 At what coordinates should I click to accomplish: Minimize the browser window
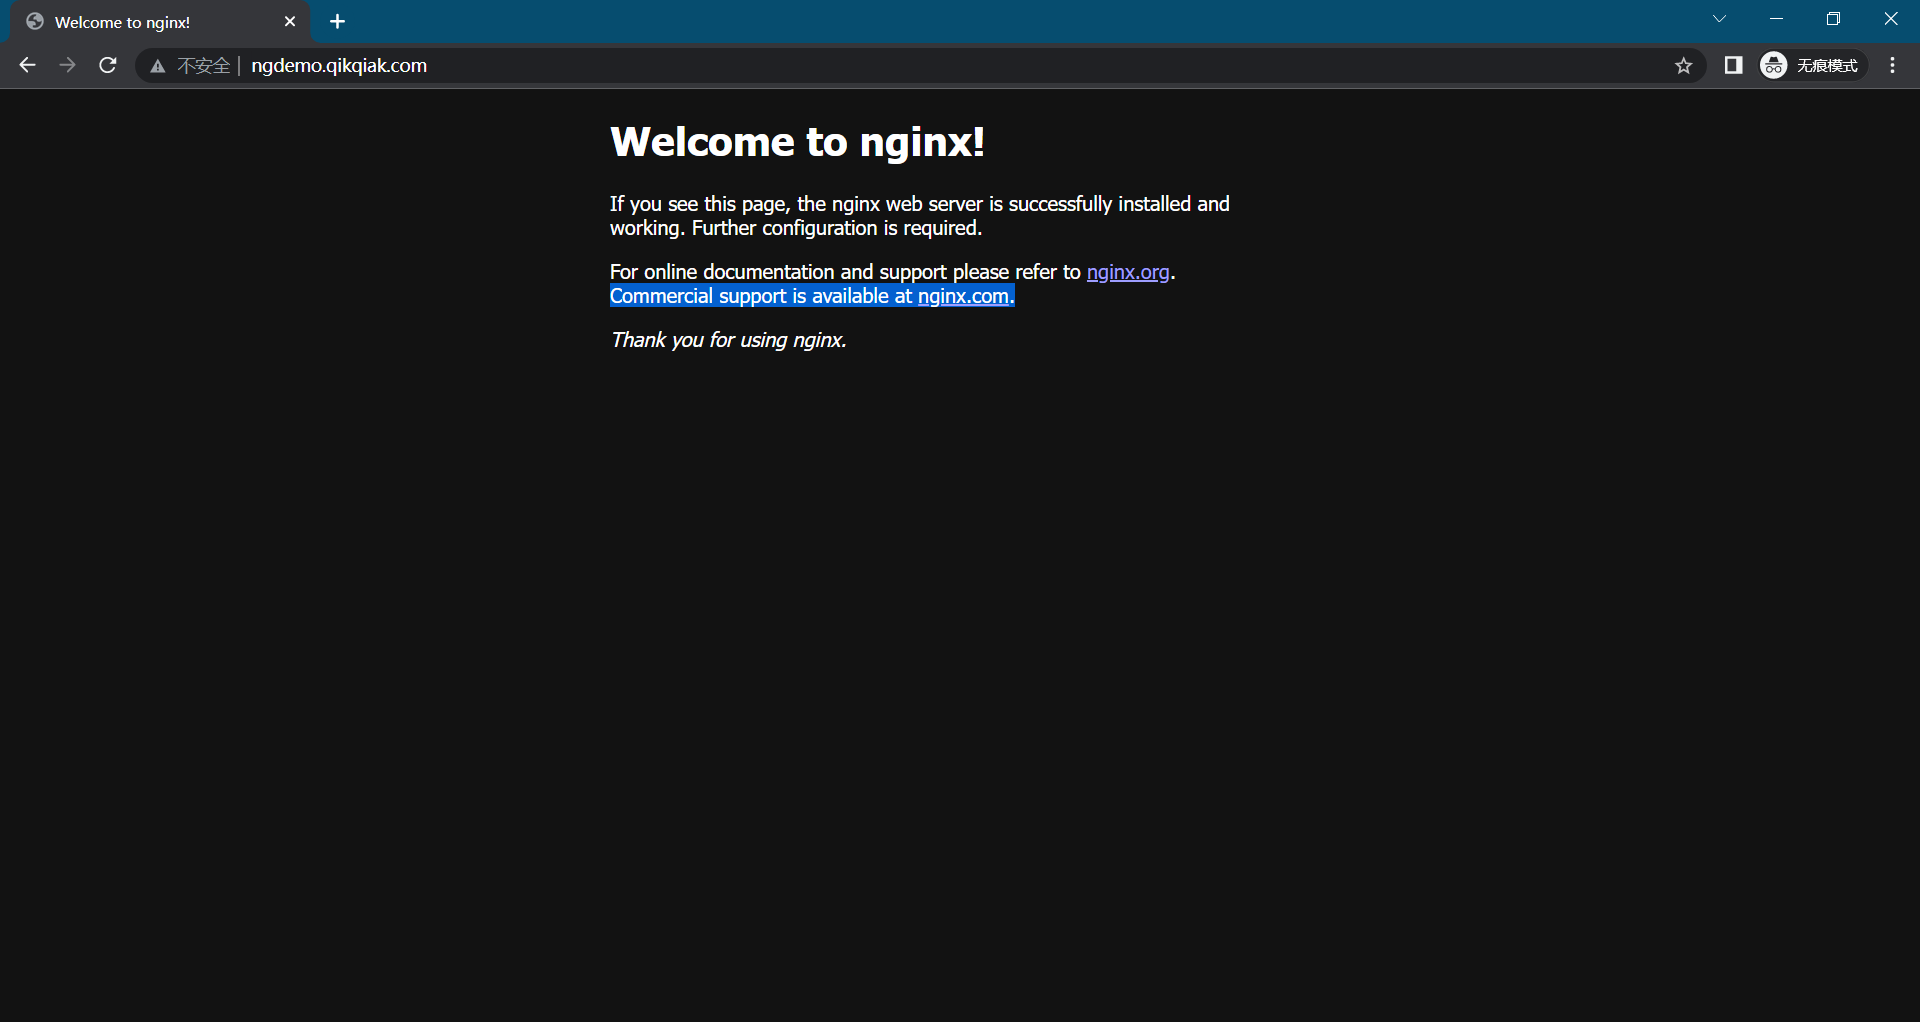coord(1777,19)
